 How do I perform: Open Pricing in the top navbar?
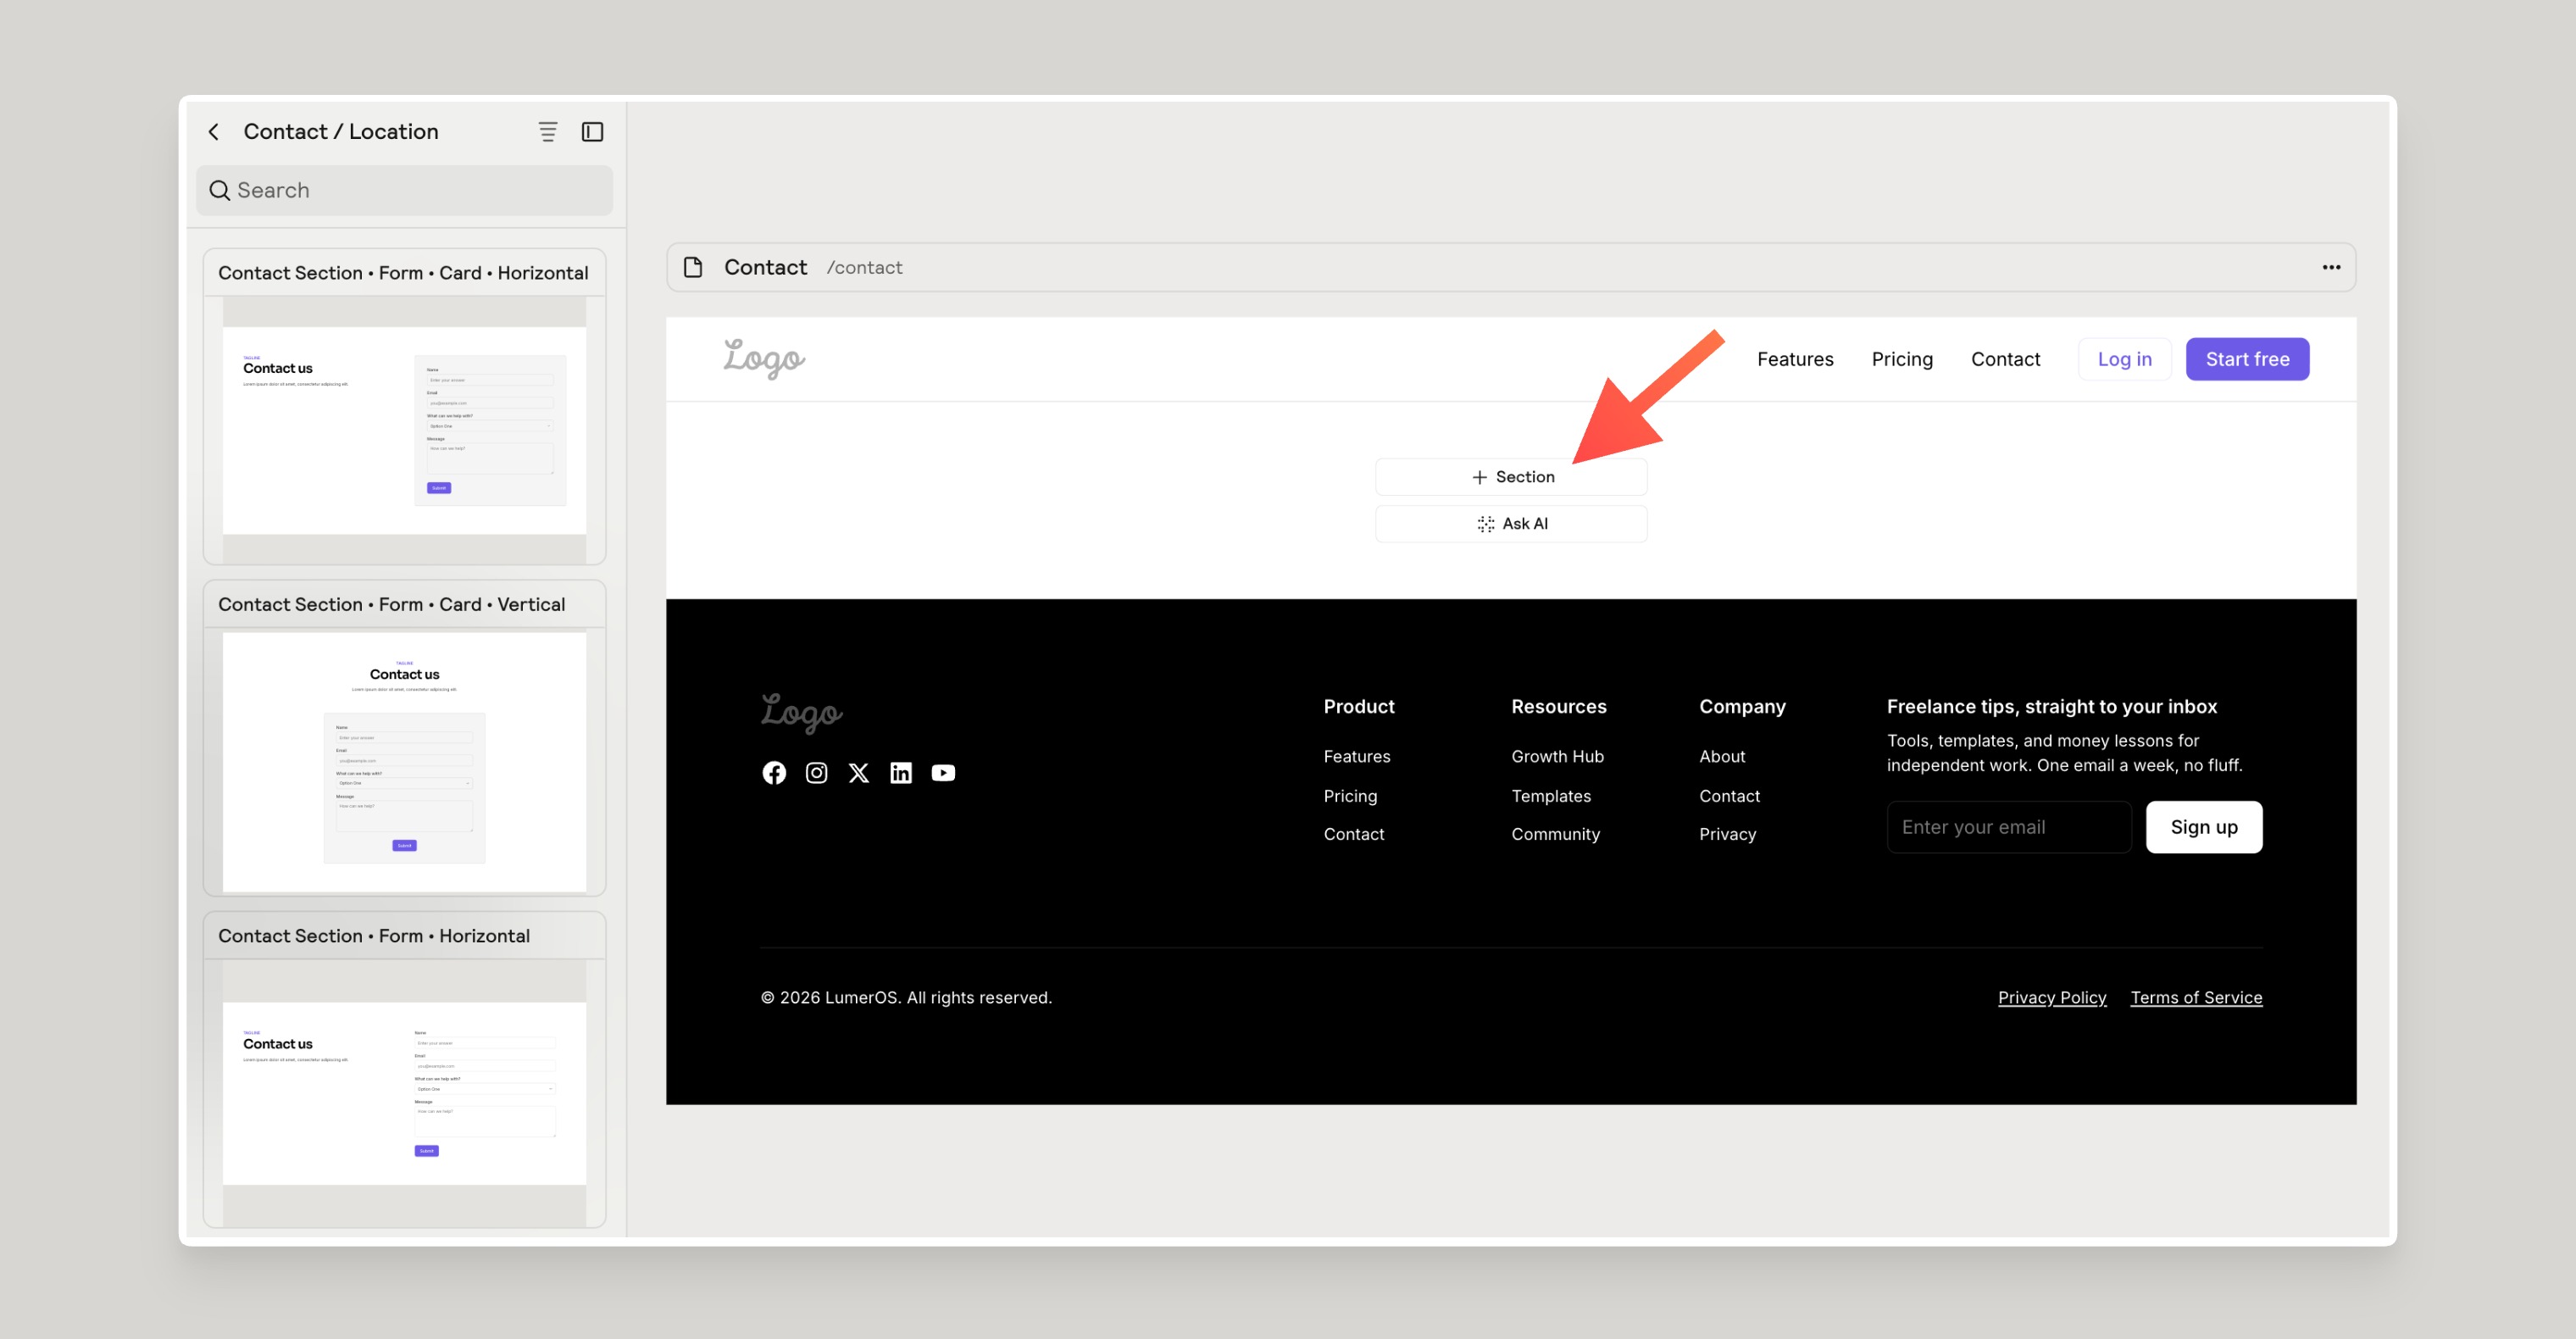pyautogui.click(x=1902, y=359)
